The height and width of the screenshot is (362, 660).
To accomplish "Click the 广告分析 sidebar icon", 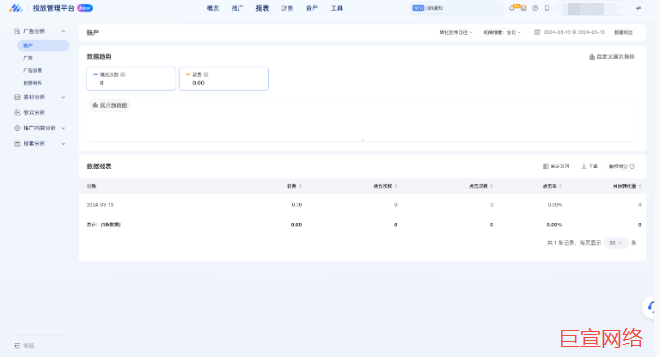I will coord(17,31).
